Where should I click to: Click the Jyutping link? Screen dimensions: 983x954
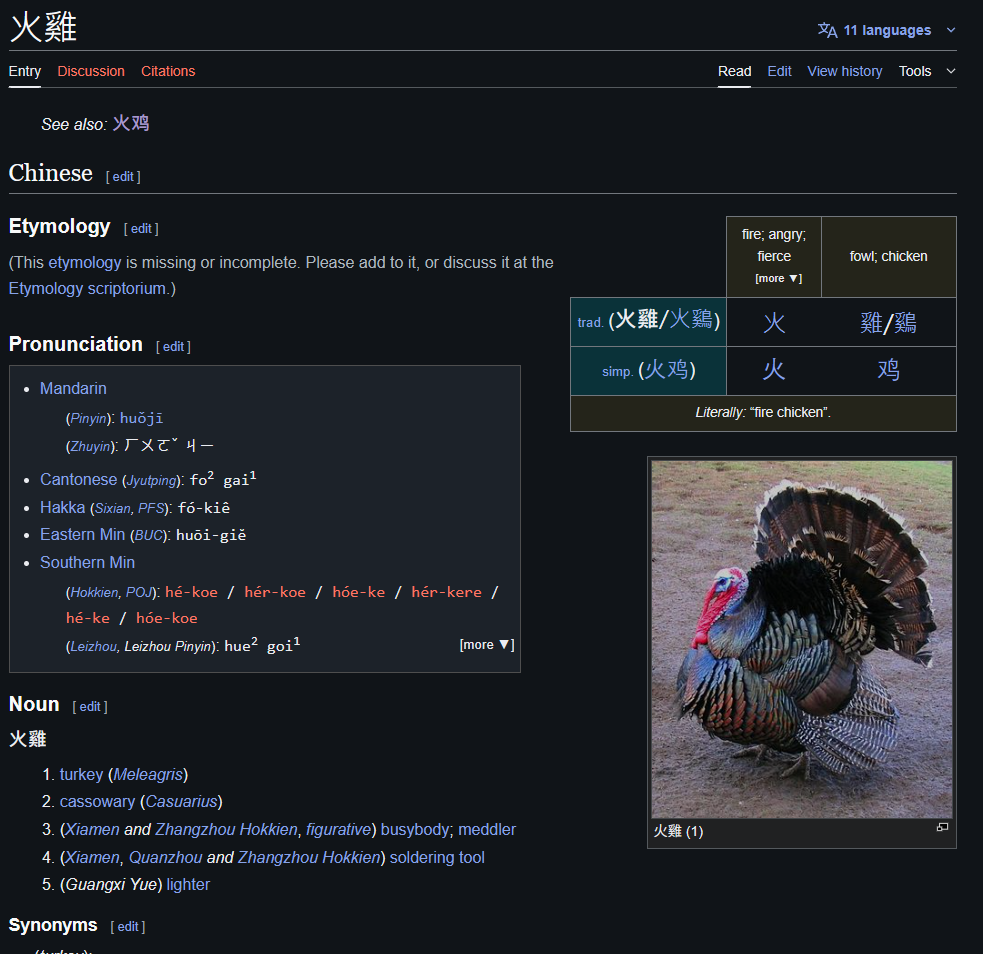[x=152, y=481]
